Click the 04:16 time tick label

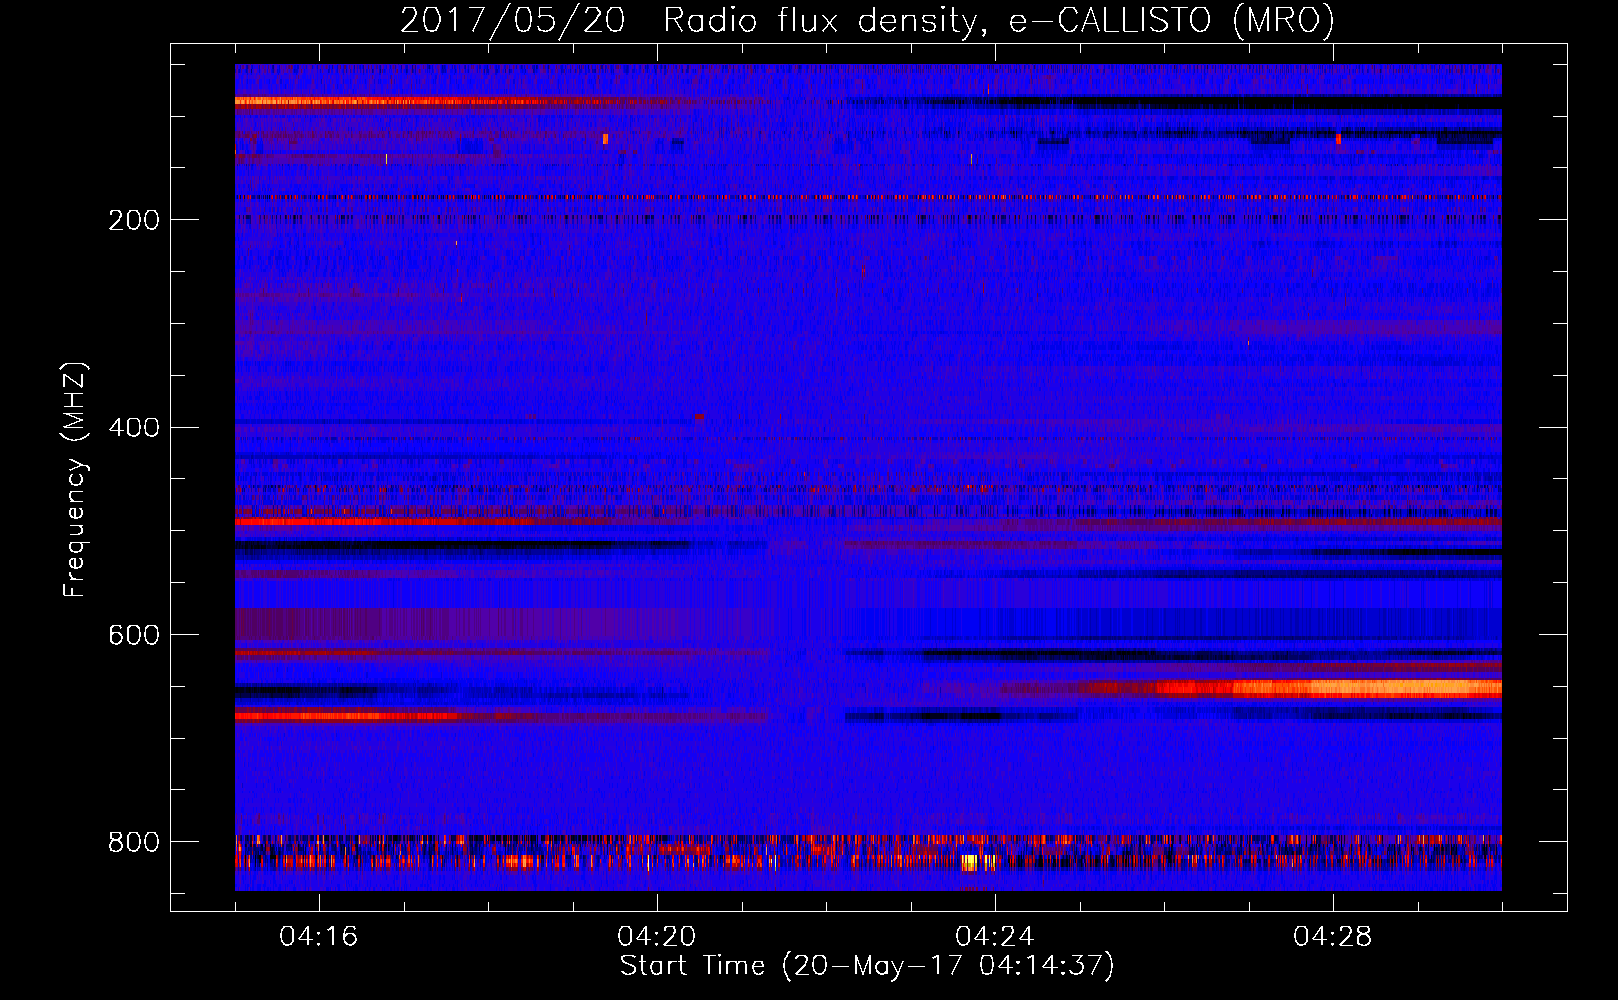point(318,937)
